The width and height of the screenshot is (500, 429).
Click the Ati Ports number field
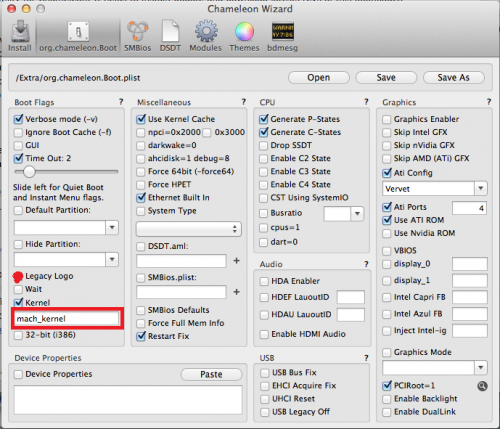click(x=469, y=208)
